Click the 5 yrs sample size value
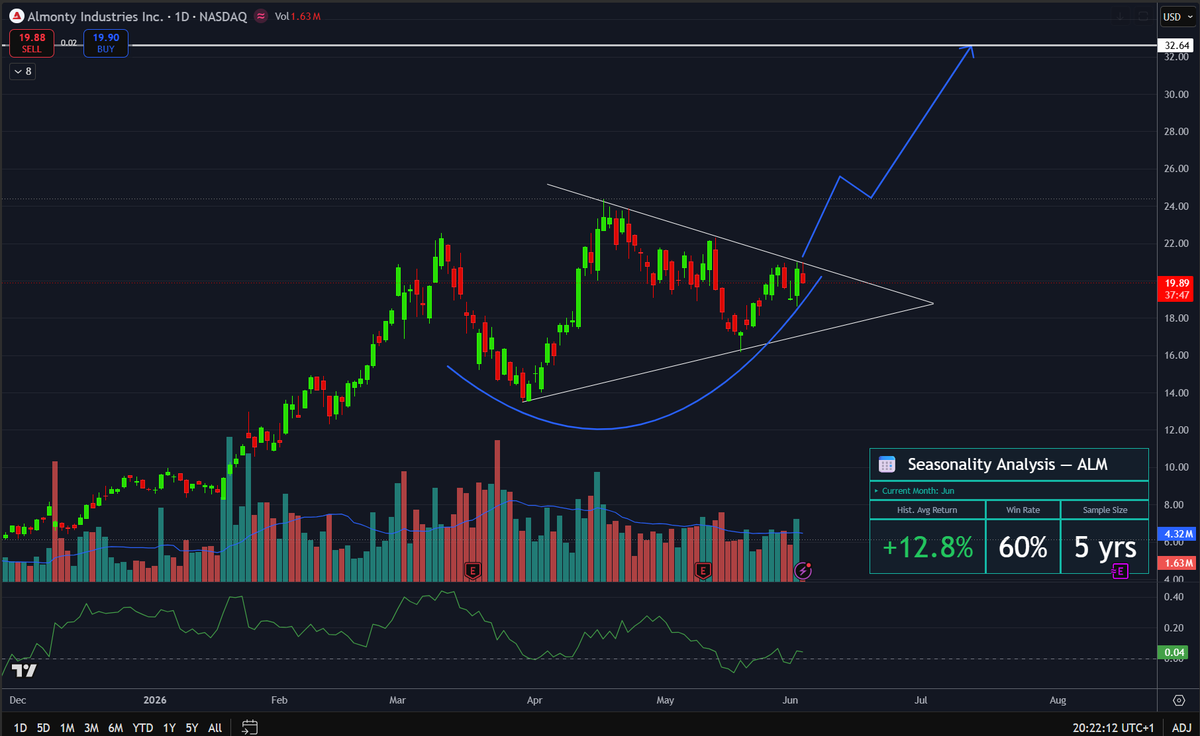This screenshot has width=1200, height=736. pos(1105,546)
